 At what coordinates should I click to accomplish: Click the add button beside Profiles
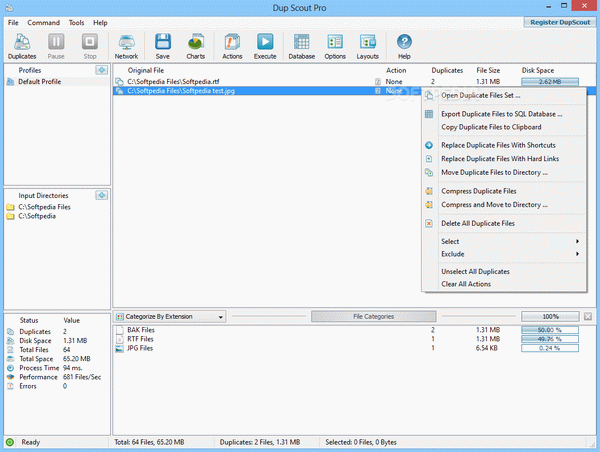coord(101,70)
